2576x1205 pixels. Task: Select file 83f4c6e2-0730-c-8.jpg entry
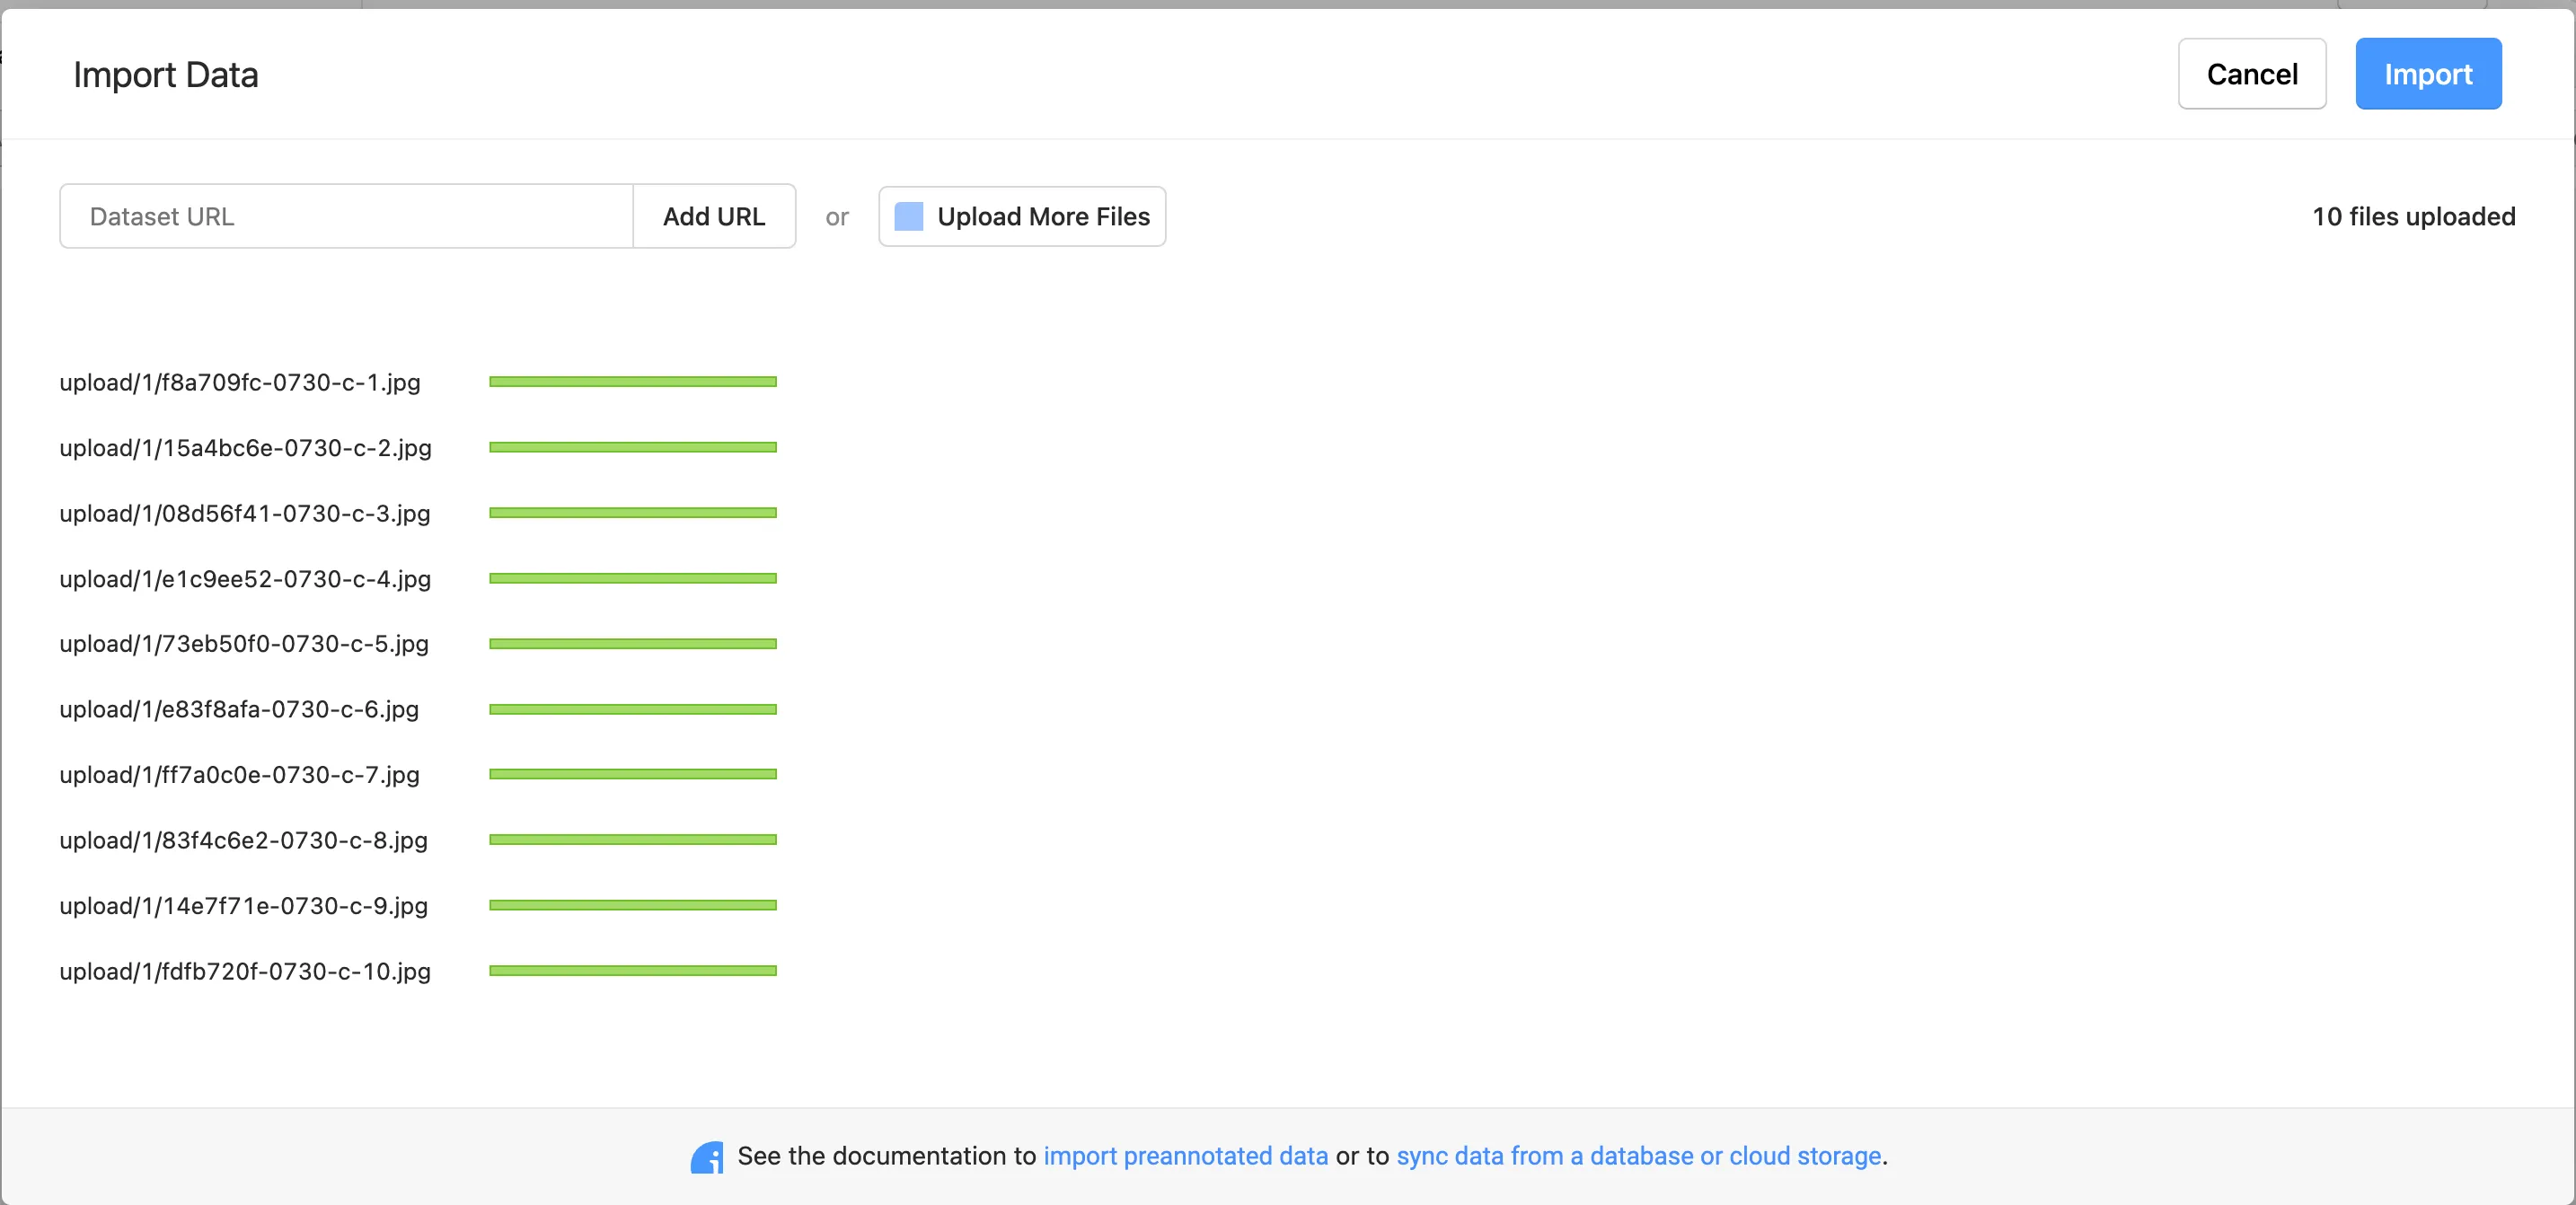click(243, 840)
